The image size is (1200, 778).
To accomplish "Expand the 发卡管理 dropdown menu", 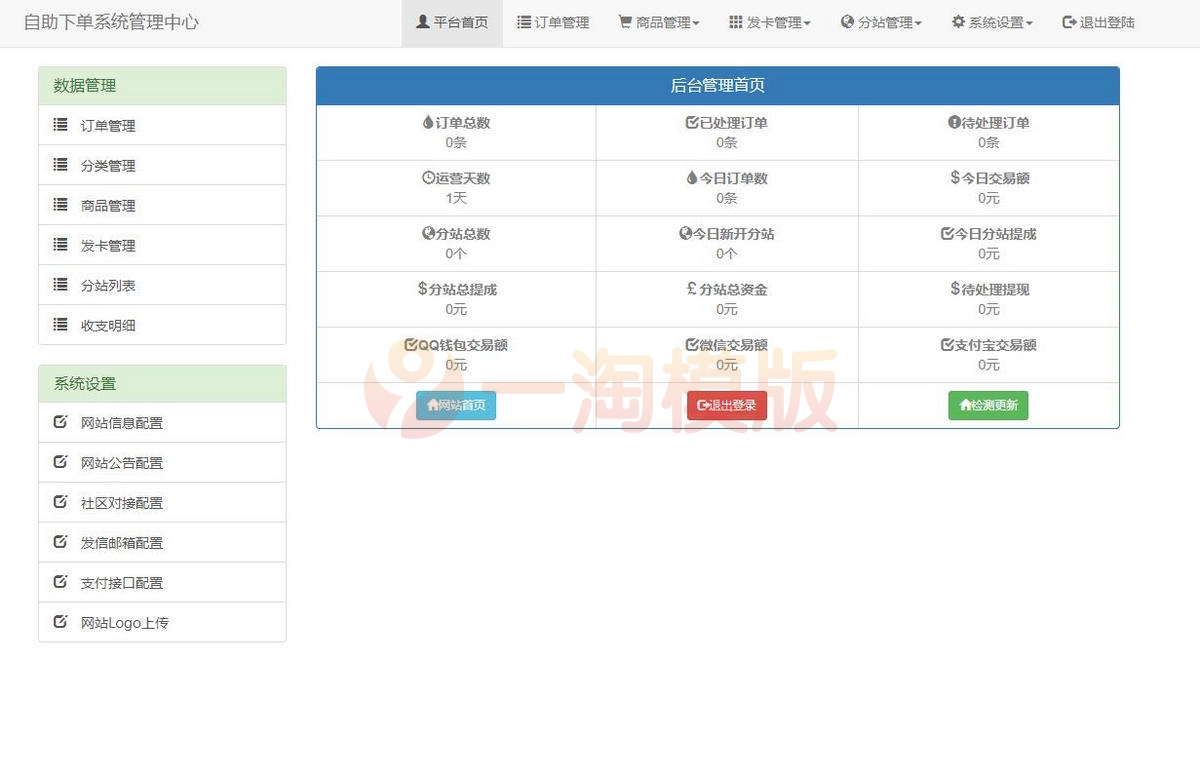I will point(770,22).
